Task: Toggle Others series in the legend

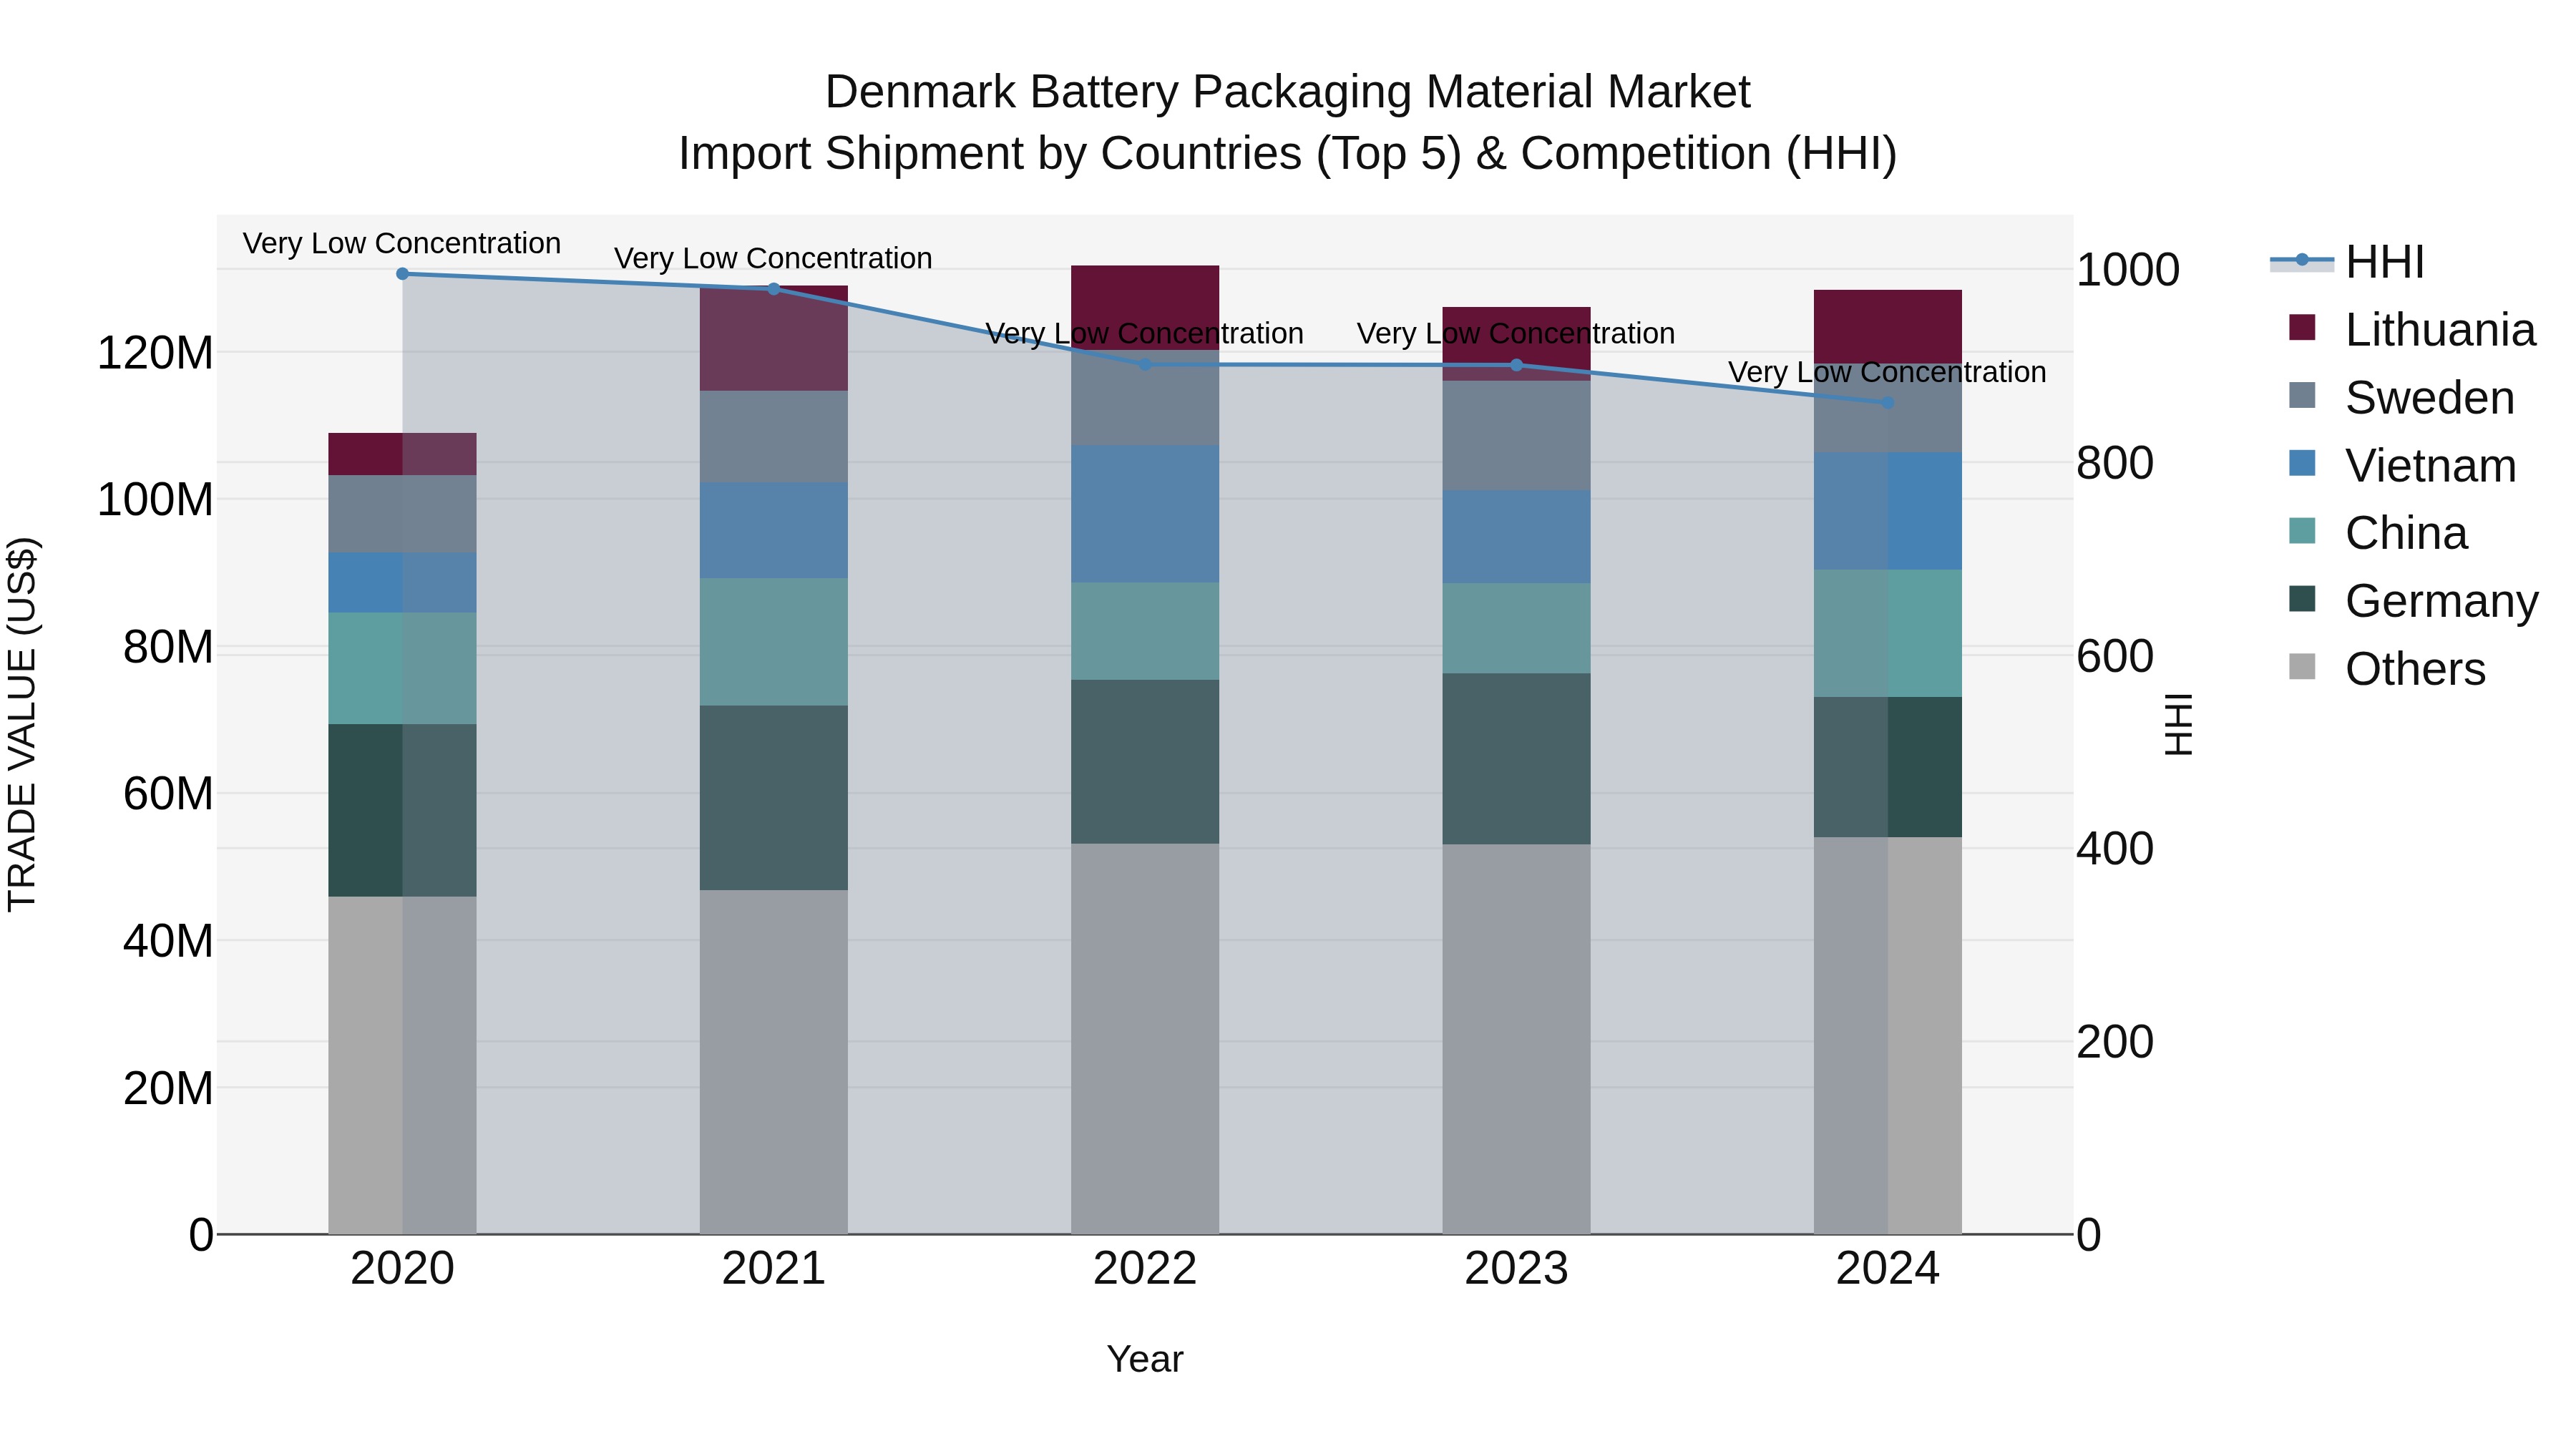Action: [x=2387, y=669]
